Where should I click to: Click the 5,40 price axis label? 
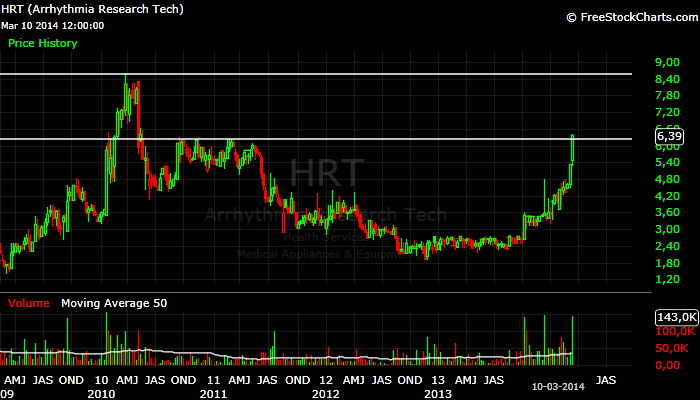point(667,162)
